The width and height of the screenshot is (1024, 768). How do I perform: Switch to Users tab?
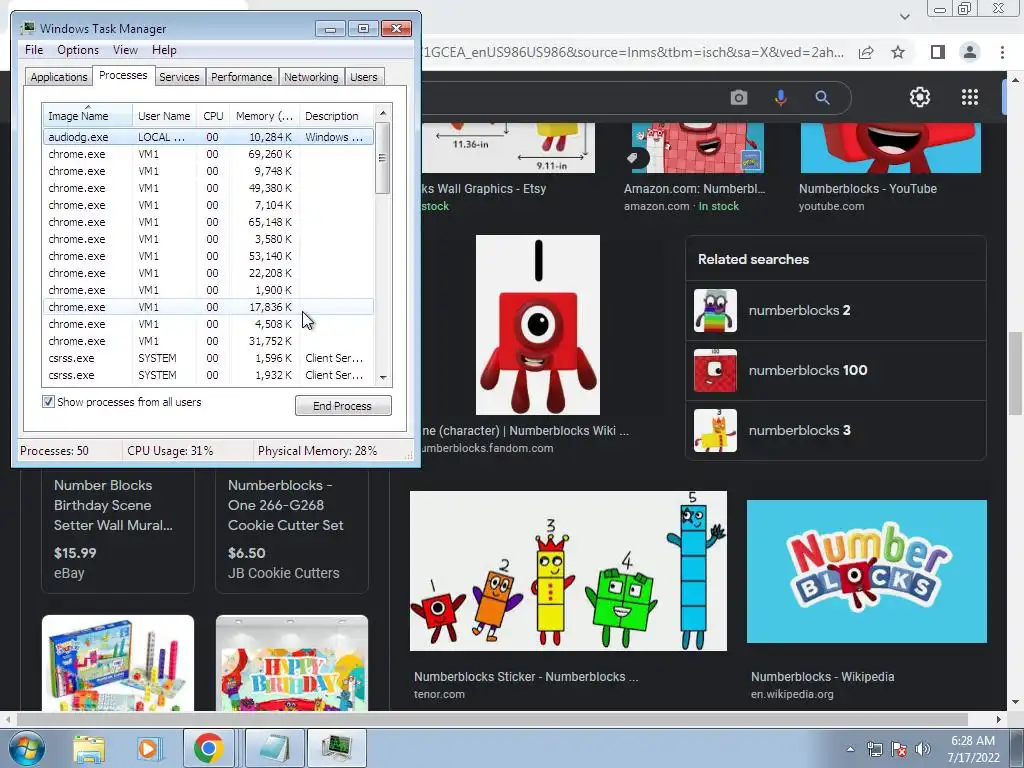pyautogui.click(x=364, y=77)
